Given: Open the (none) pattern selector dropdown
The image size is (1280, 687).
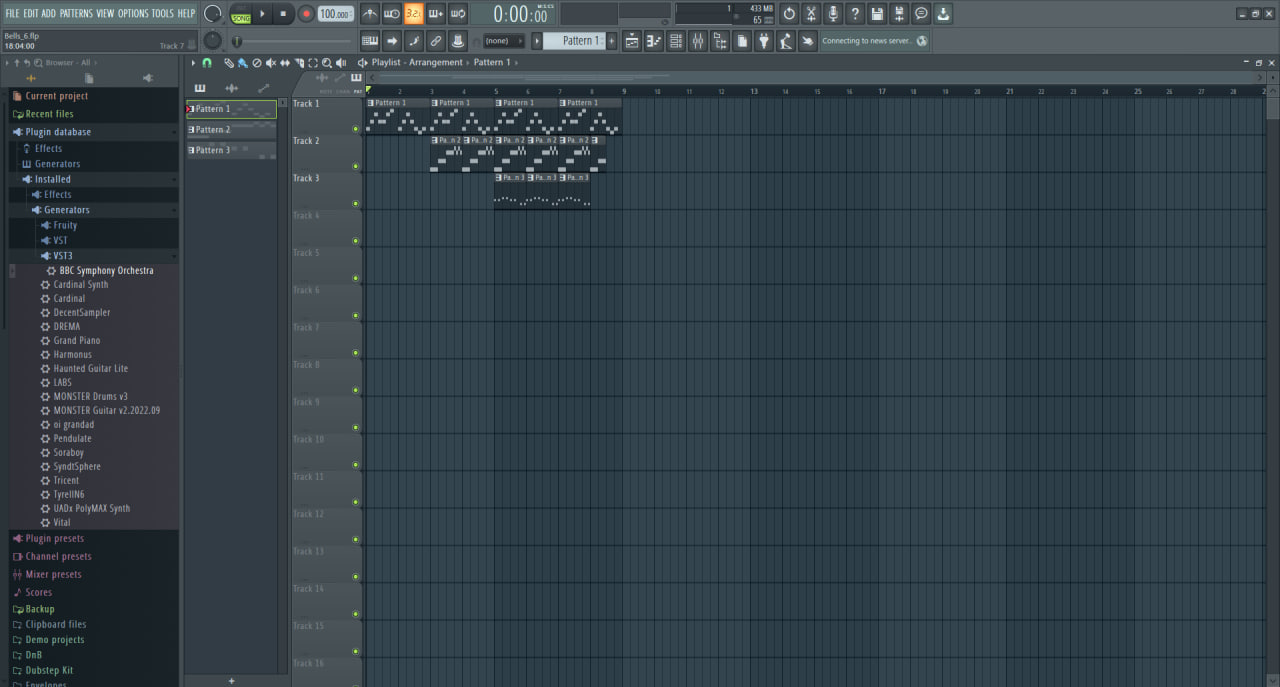Looking at the screenshot, I should click(504, 41).
